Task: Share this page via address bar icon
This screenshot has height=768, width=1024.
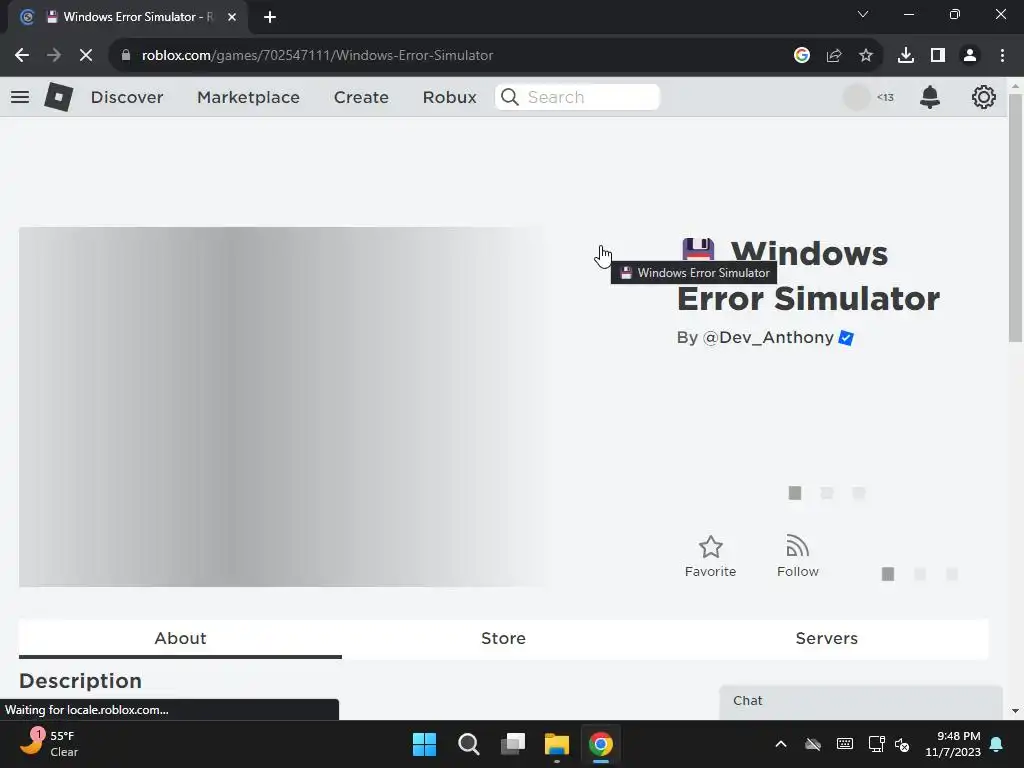Action: (834, 56)
